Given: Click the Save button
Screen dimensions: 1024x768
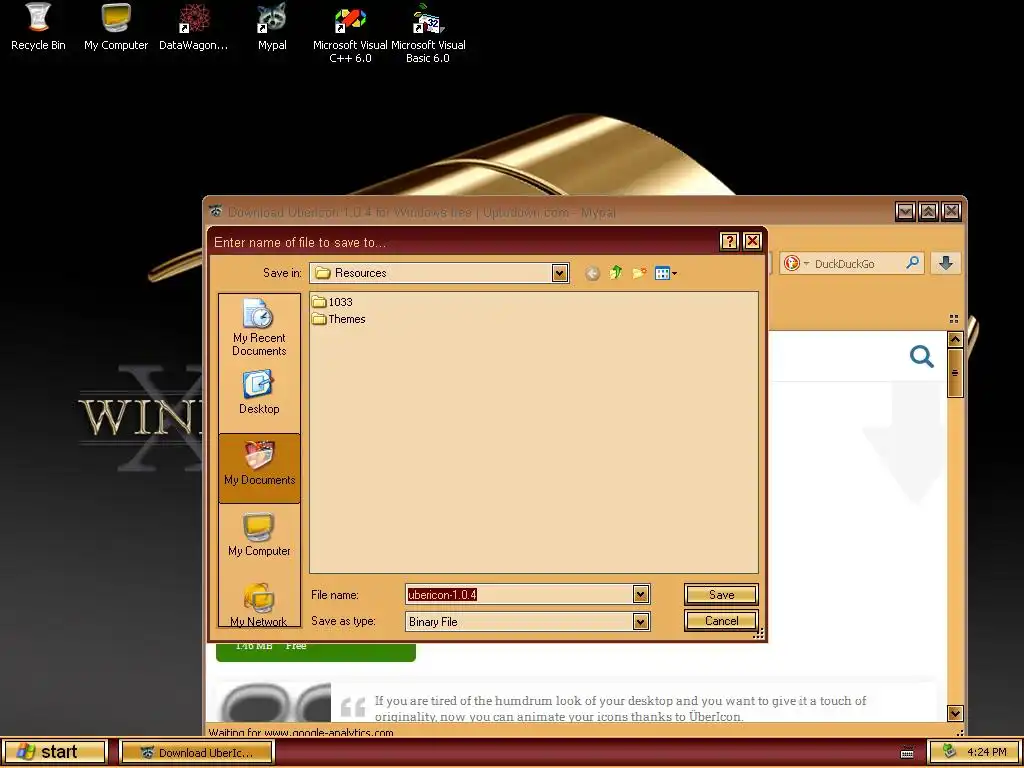Looking at the screenshot, I should [721, 594].
